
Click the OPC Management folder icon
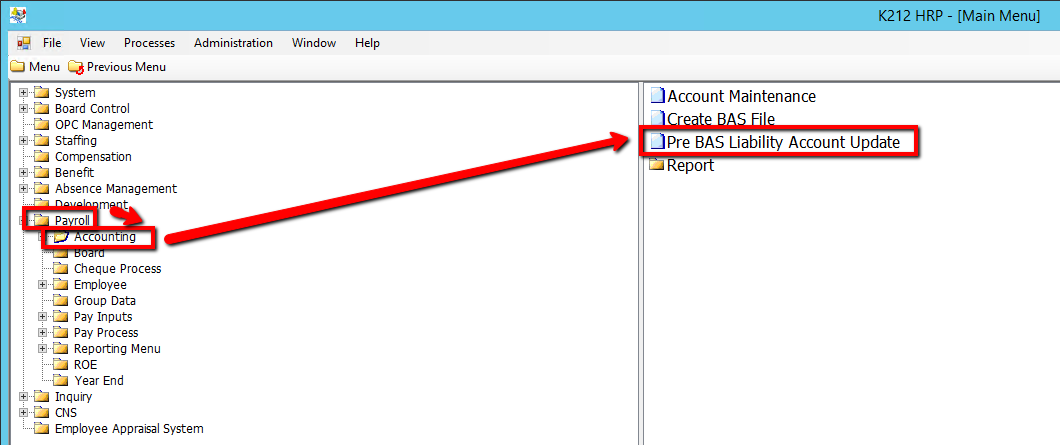click(x=42, y=125)
